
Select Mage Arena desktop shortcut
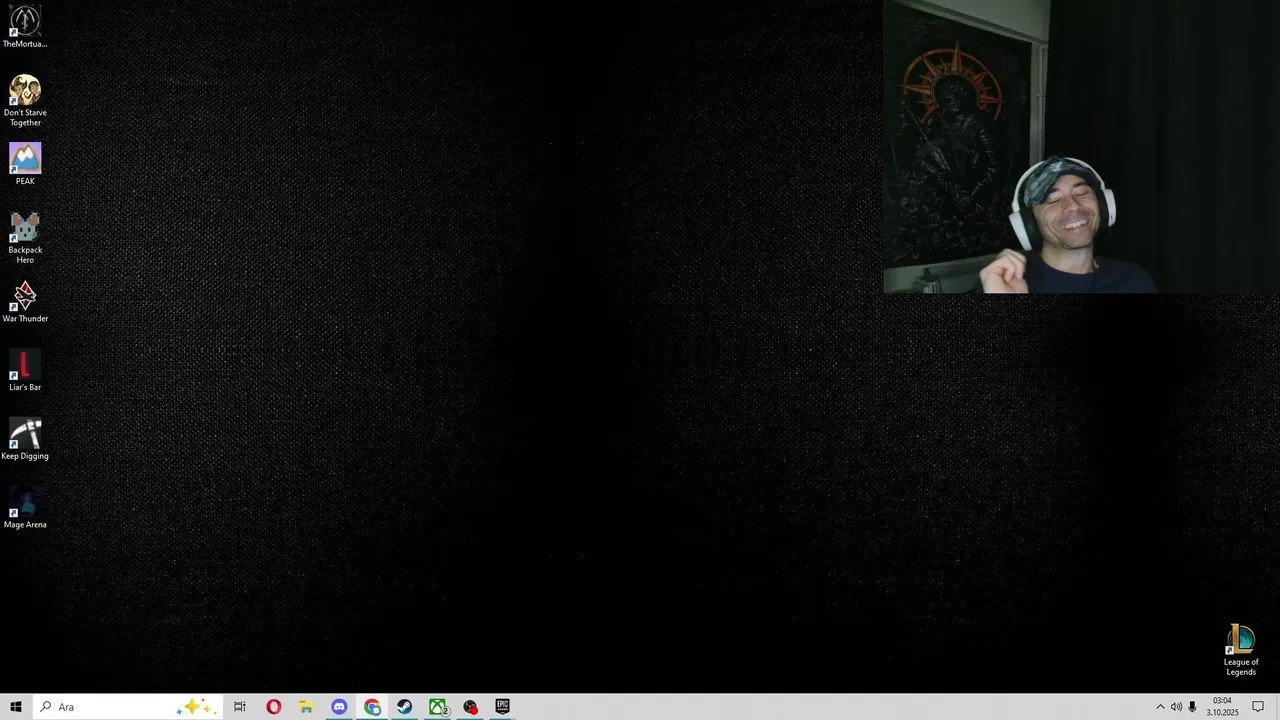pos(25,508)
